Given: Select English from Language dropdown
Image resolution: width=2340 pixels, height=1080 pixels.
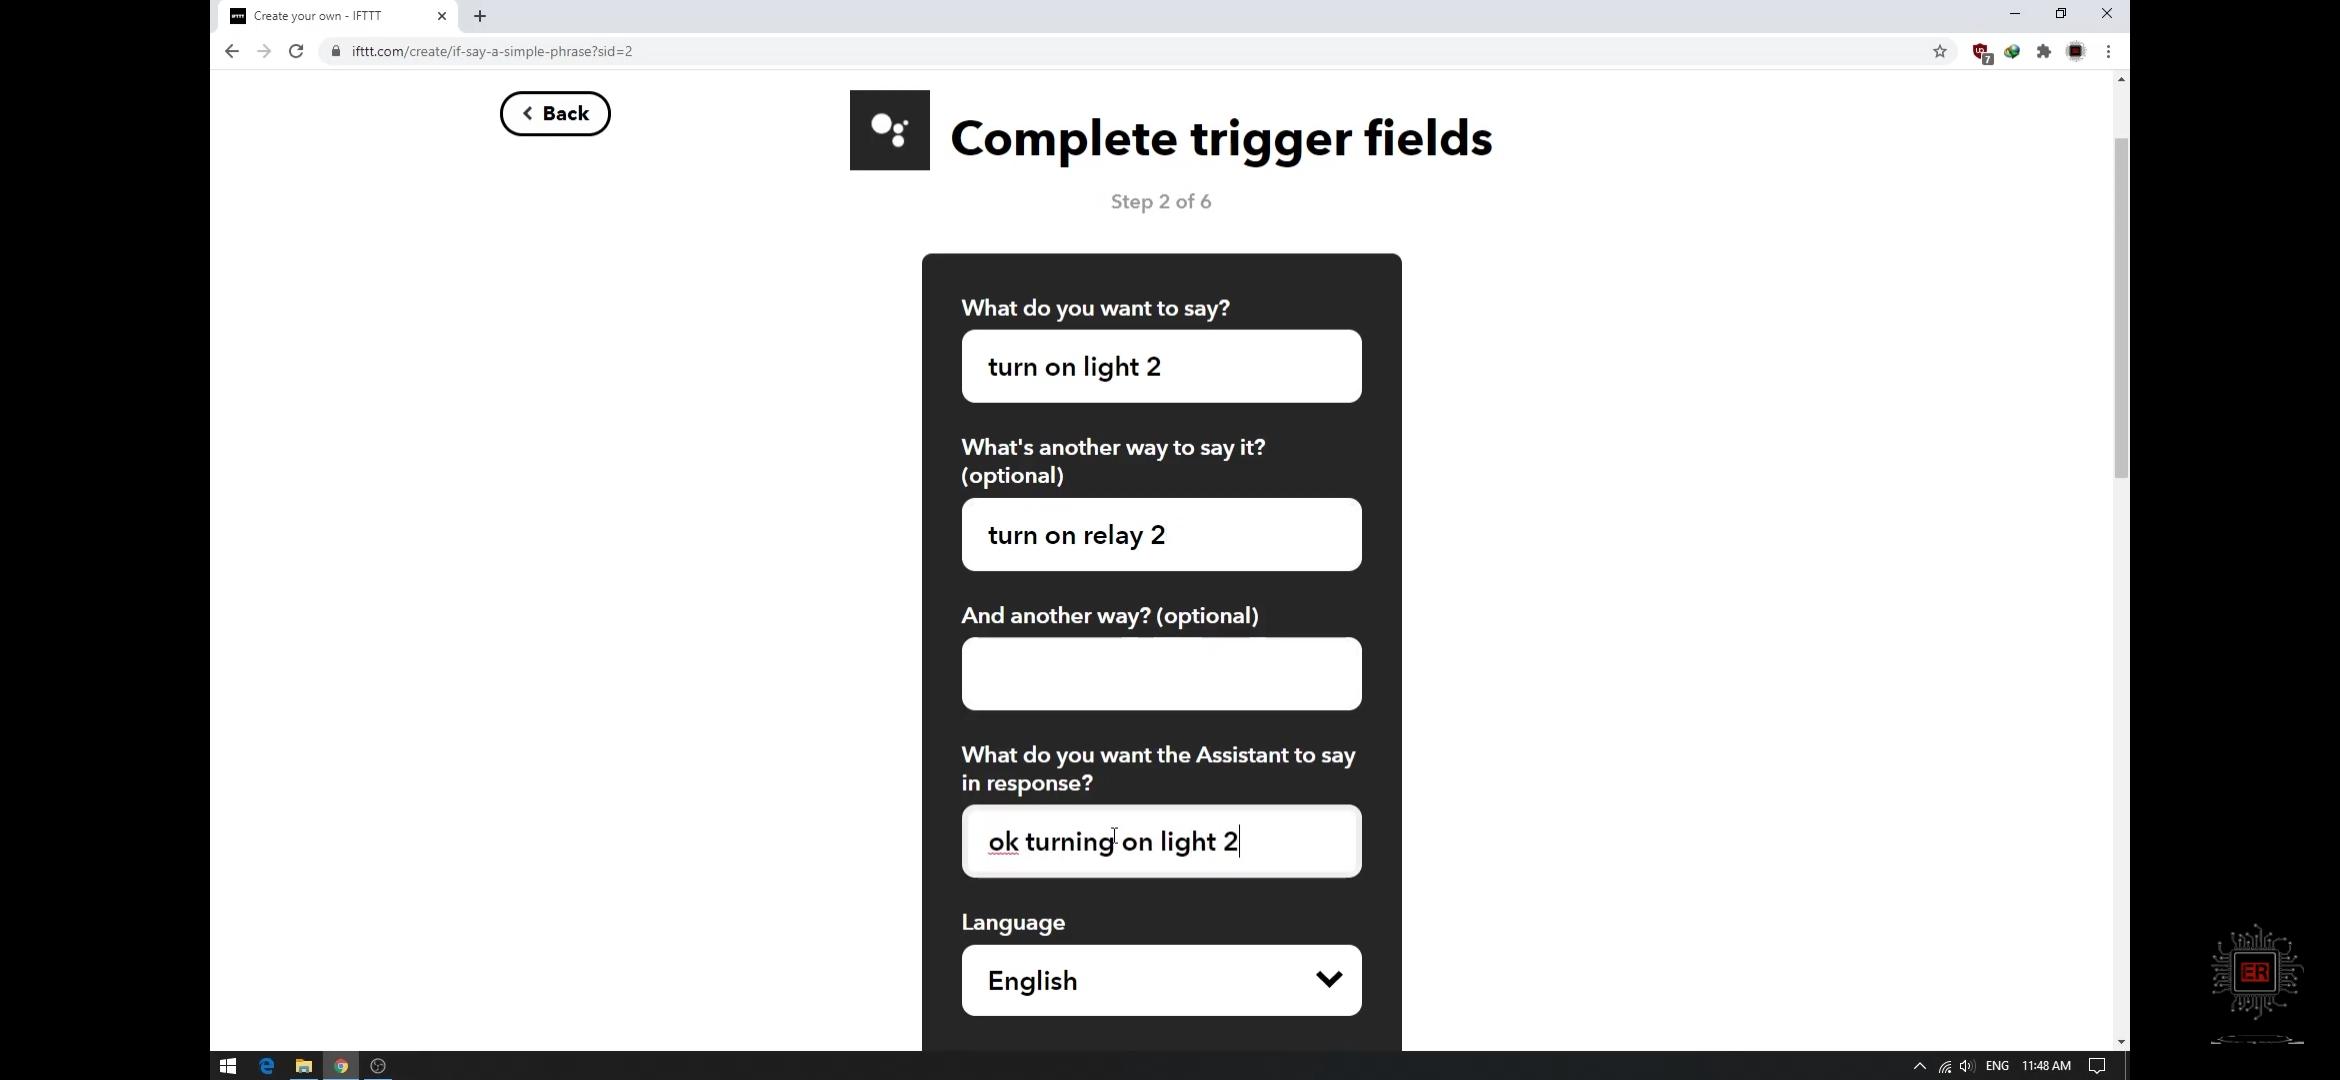Looking at the screenshot, I should (1163, 980).
